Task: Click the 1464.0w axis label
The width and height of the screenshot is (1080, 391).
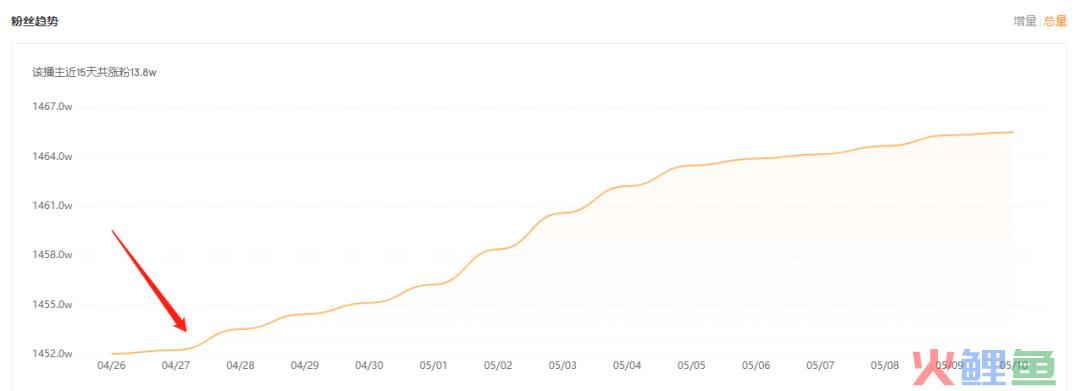Action: 52,157
